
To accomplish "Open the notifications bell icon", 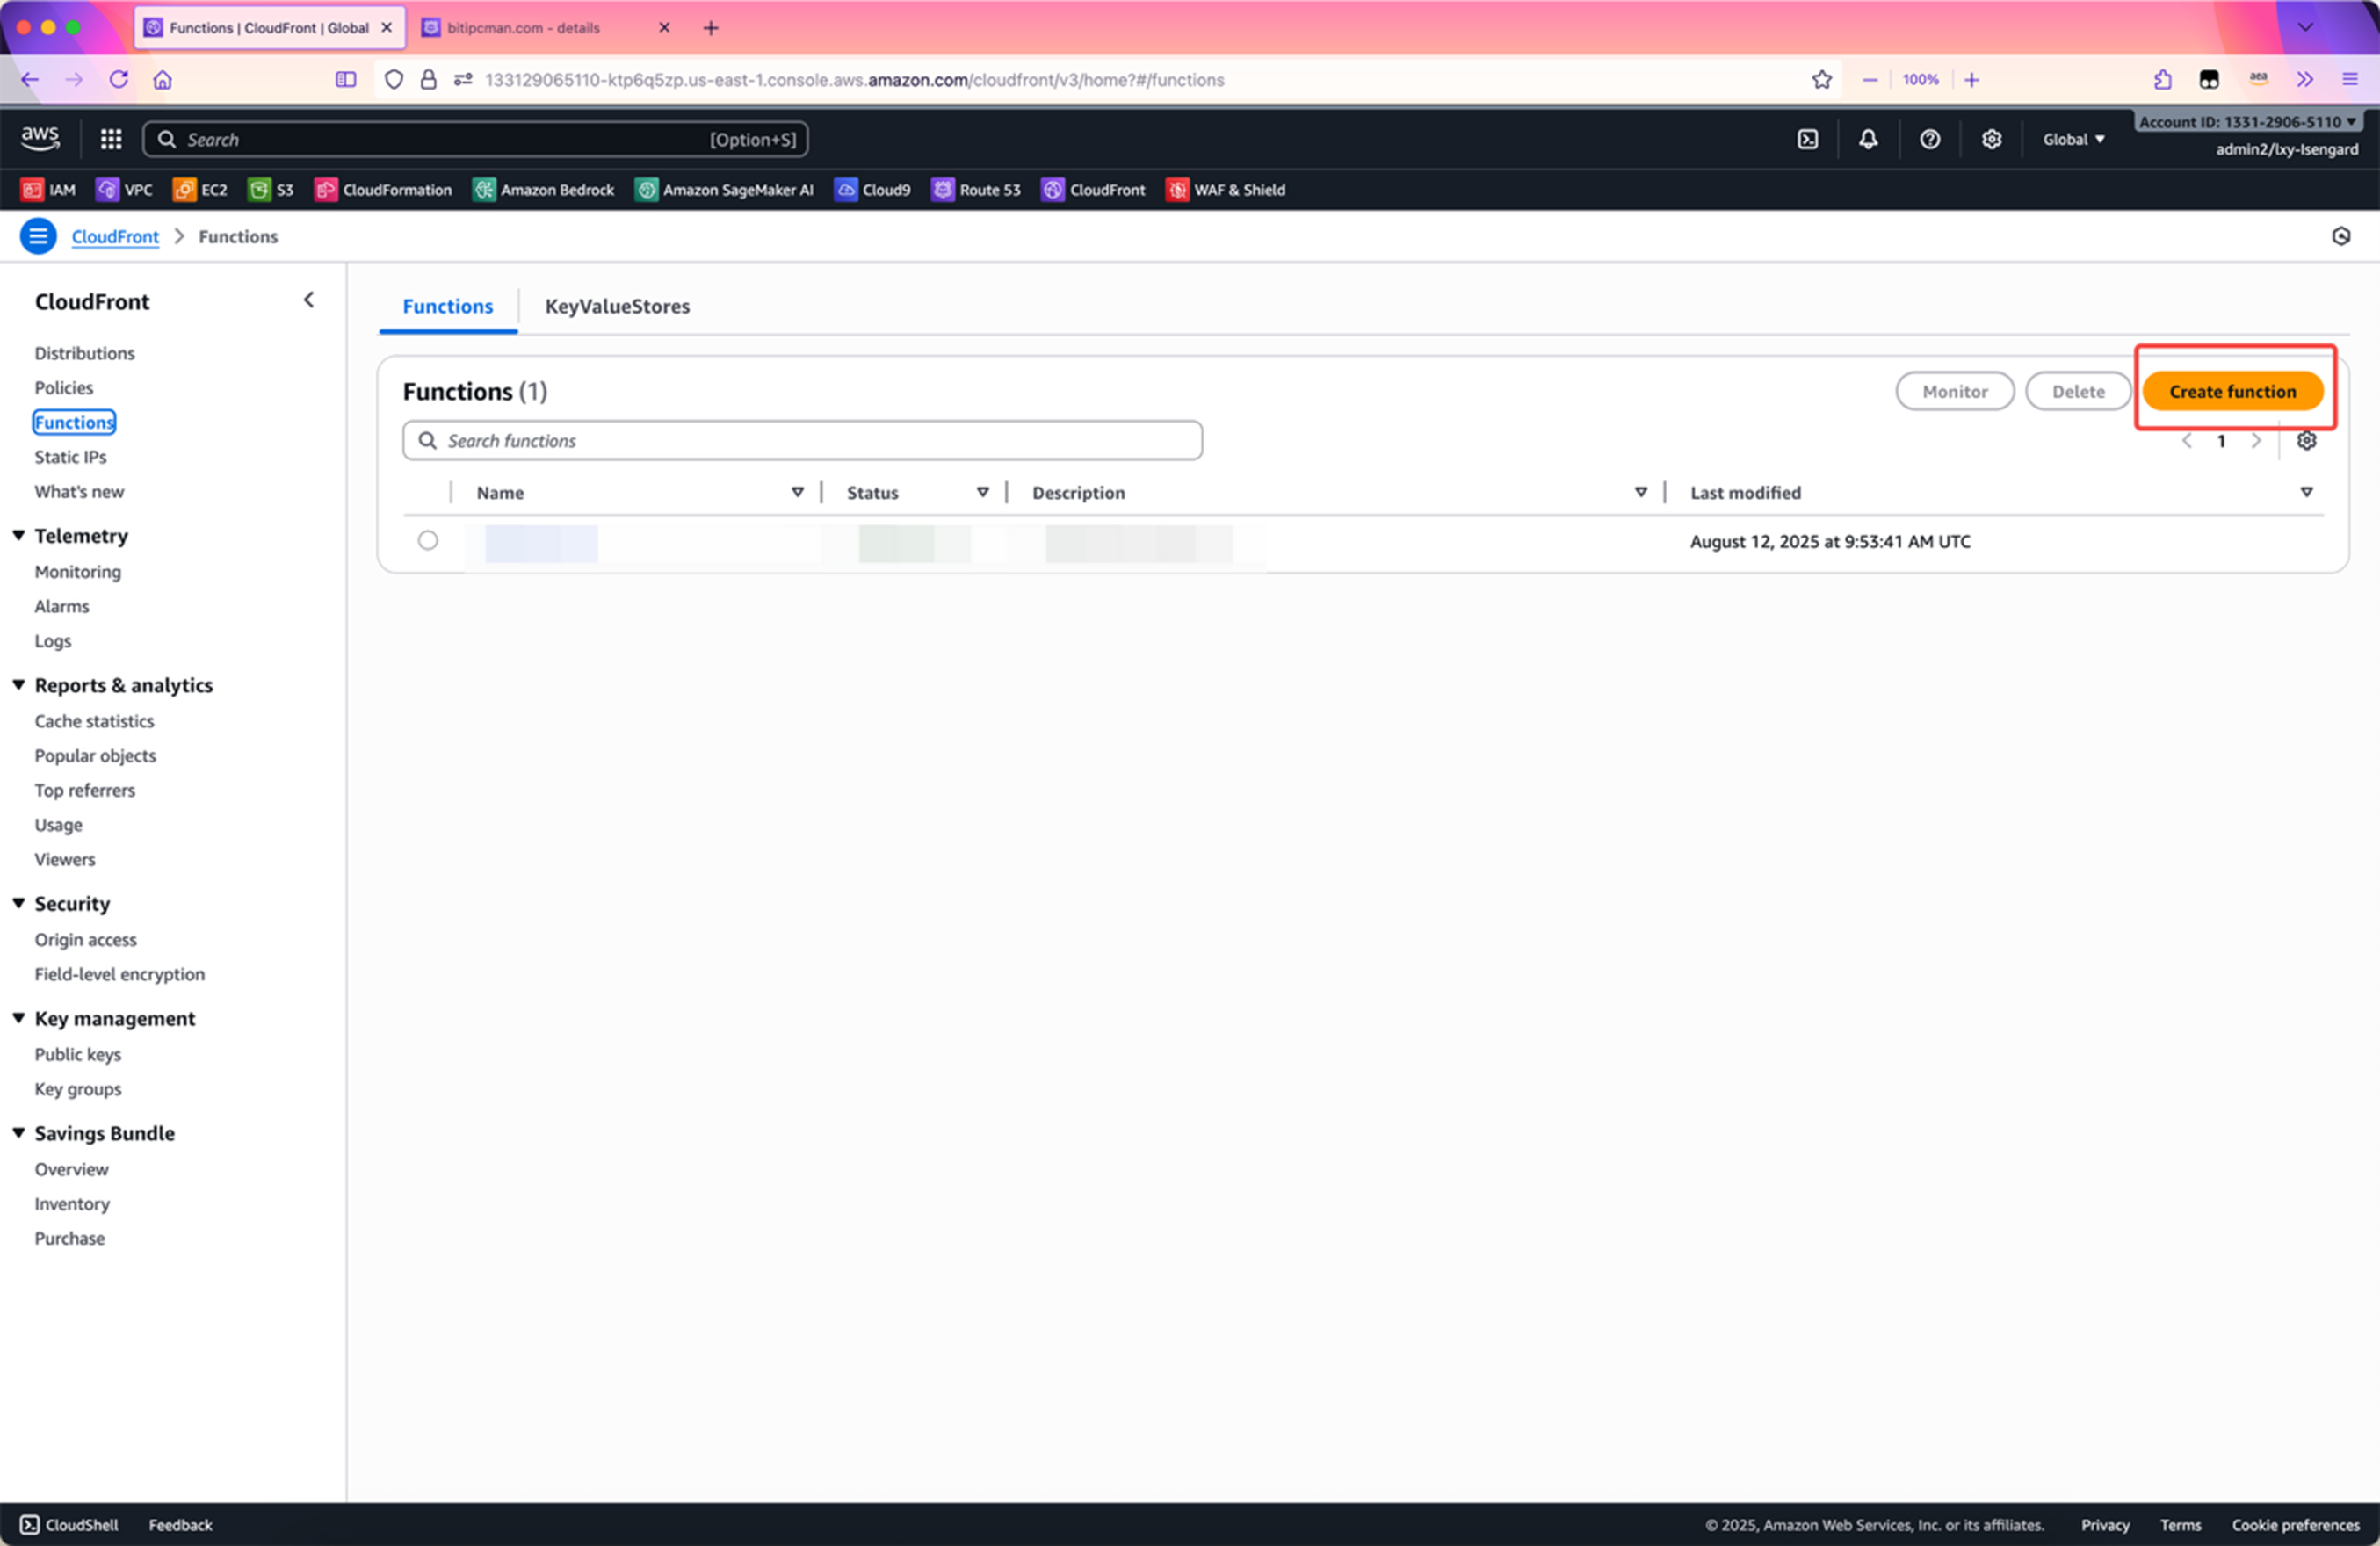I will click(1867, 139).
